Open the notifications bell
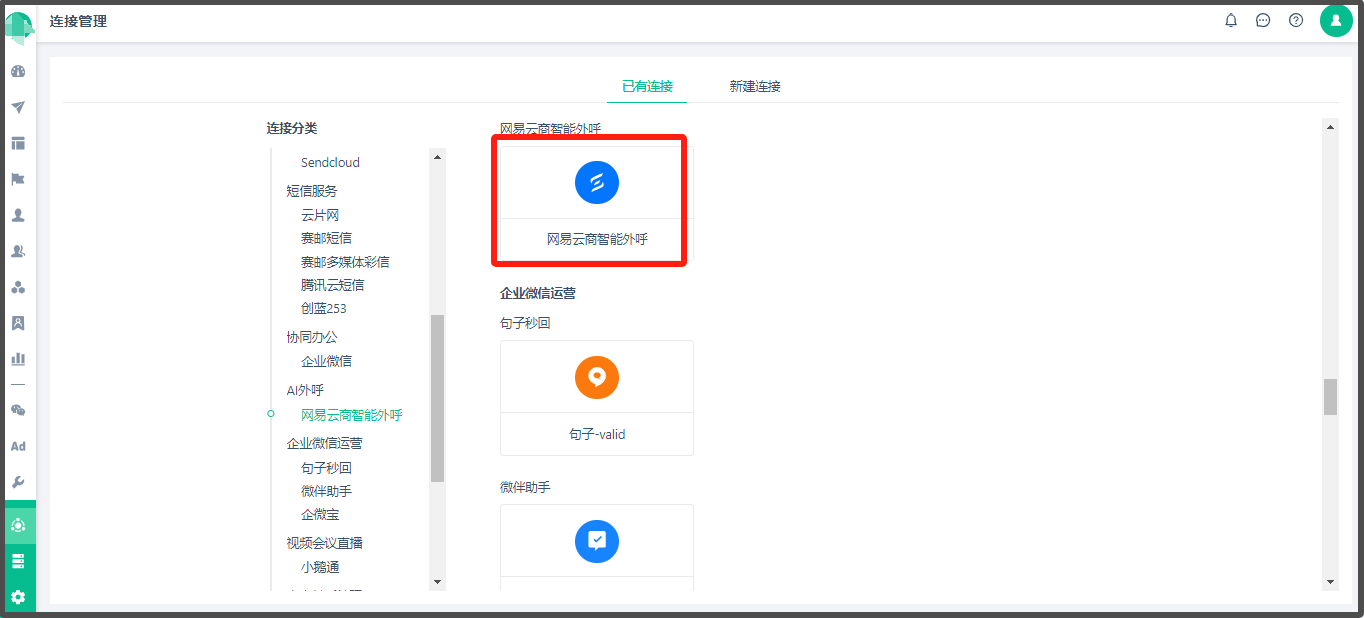Viewport: 1364px width, 618px height. coord(1231,20)
